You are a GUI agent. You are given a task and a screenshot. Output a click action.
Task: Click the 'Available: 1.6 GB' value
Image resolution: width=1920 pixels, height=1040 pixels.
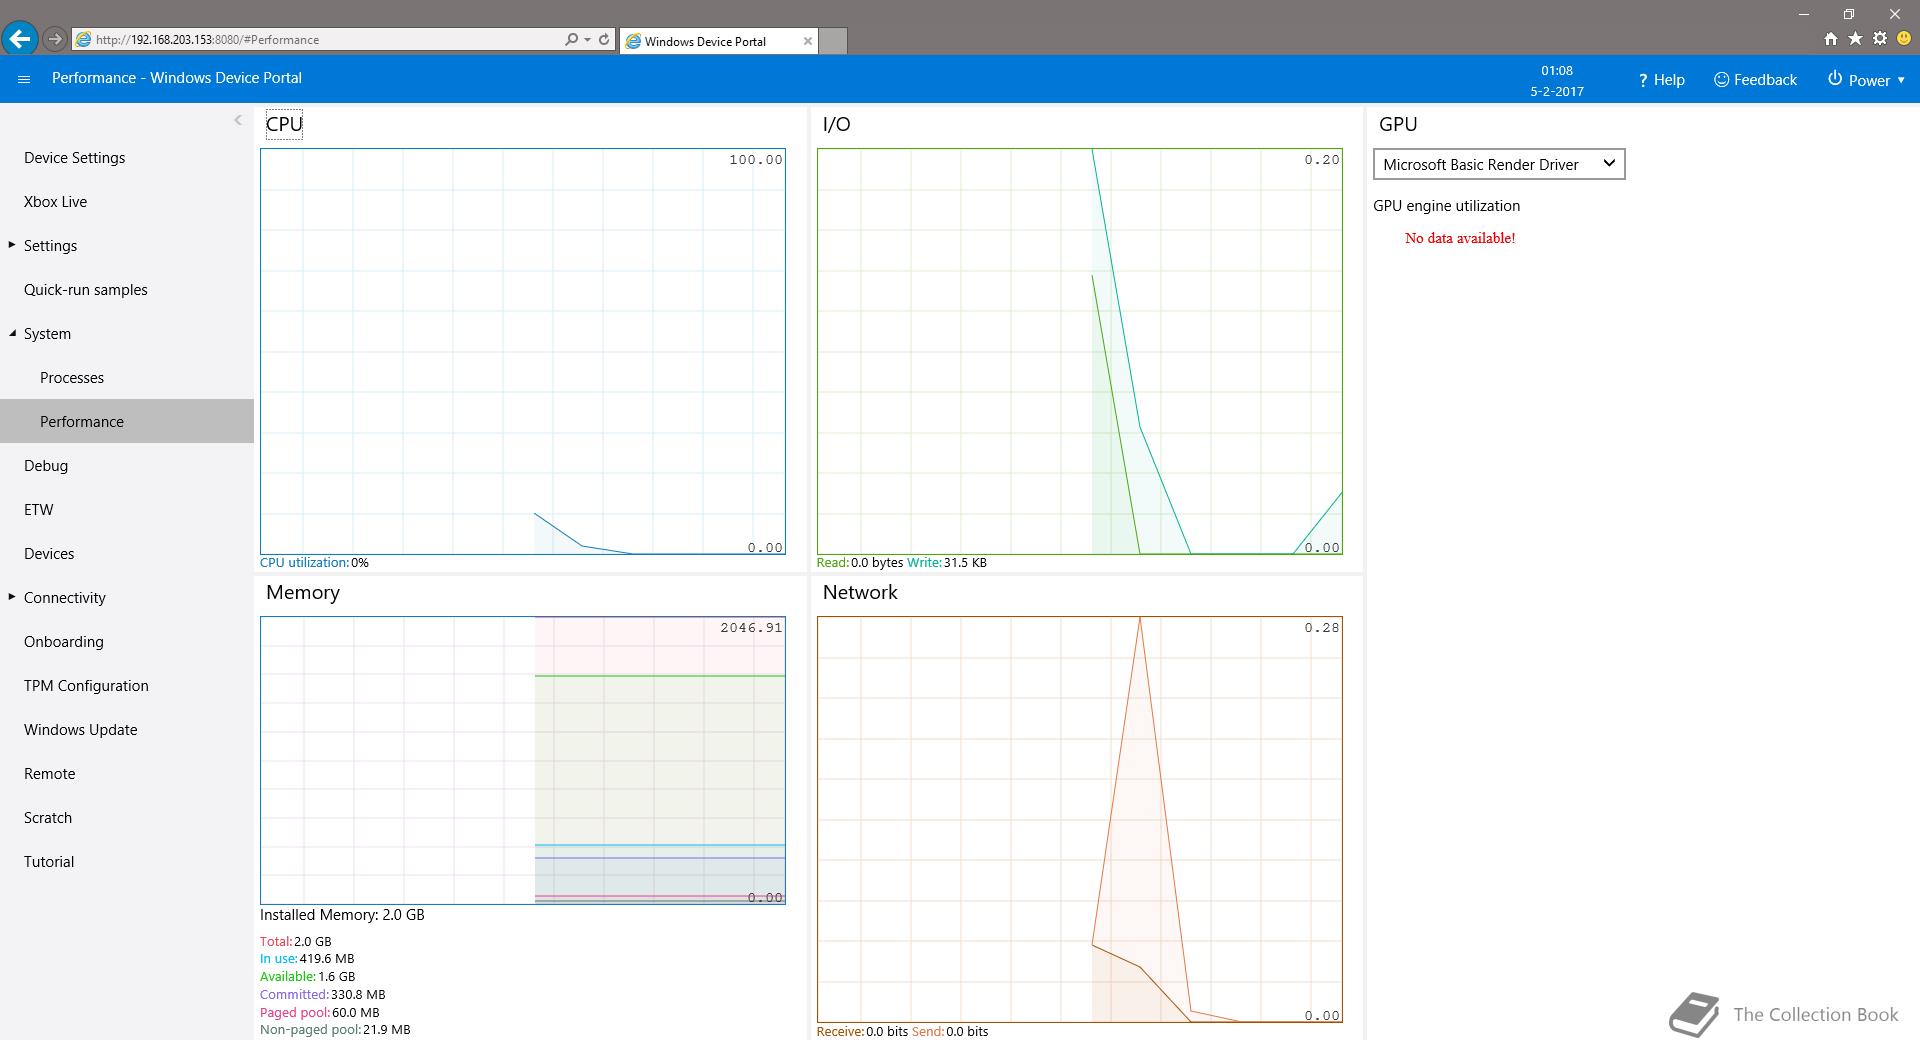pos(307,977)
